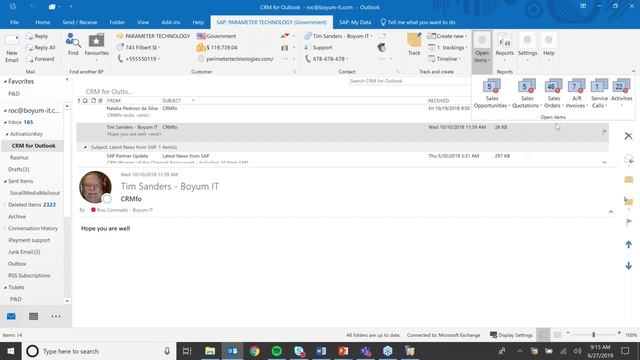Flag the message from the reading pane

(x=629, y=222)
